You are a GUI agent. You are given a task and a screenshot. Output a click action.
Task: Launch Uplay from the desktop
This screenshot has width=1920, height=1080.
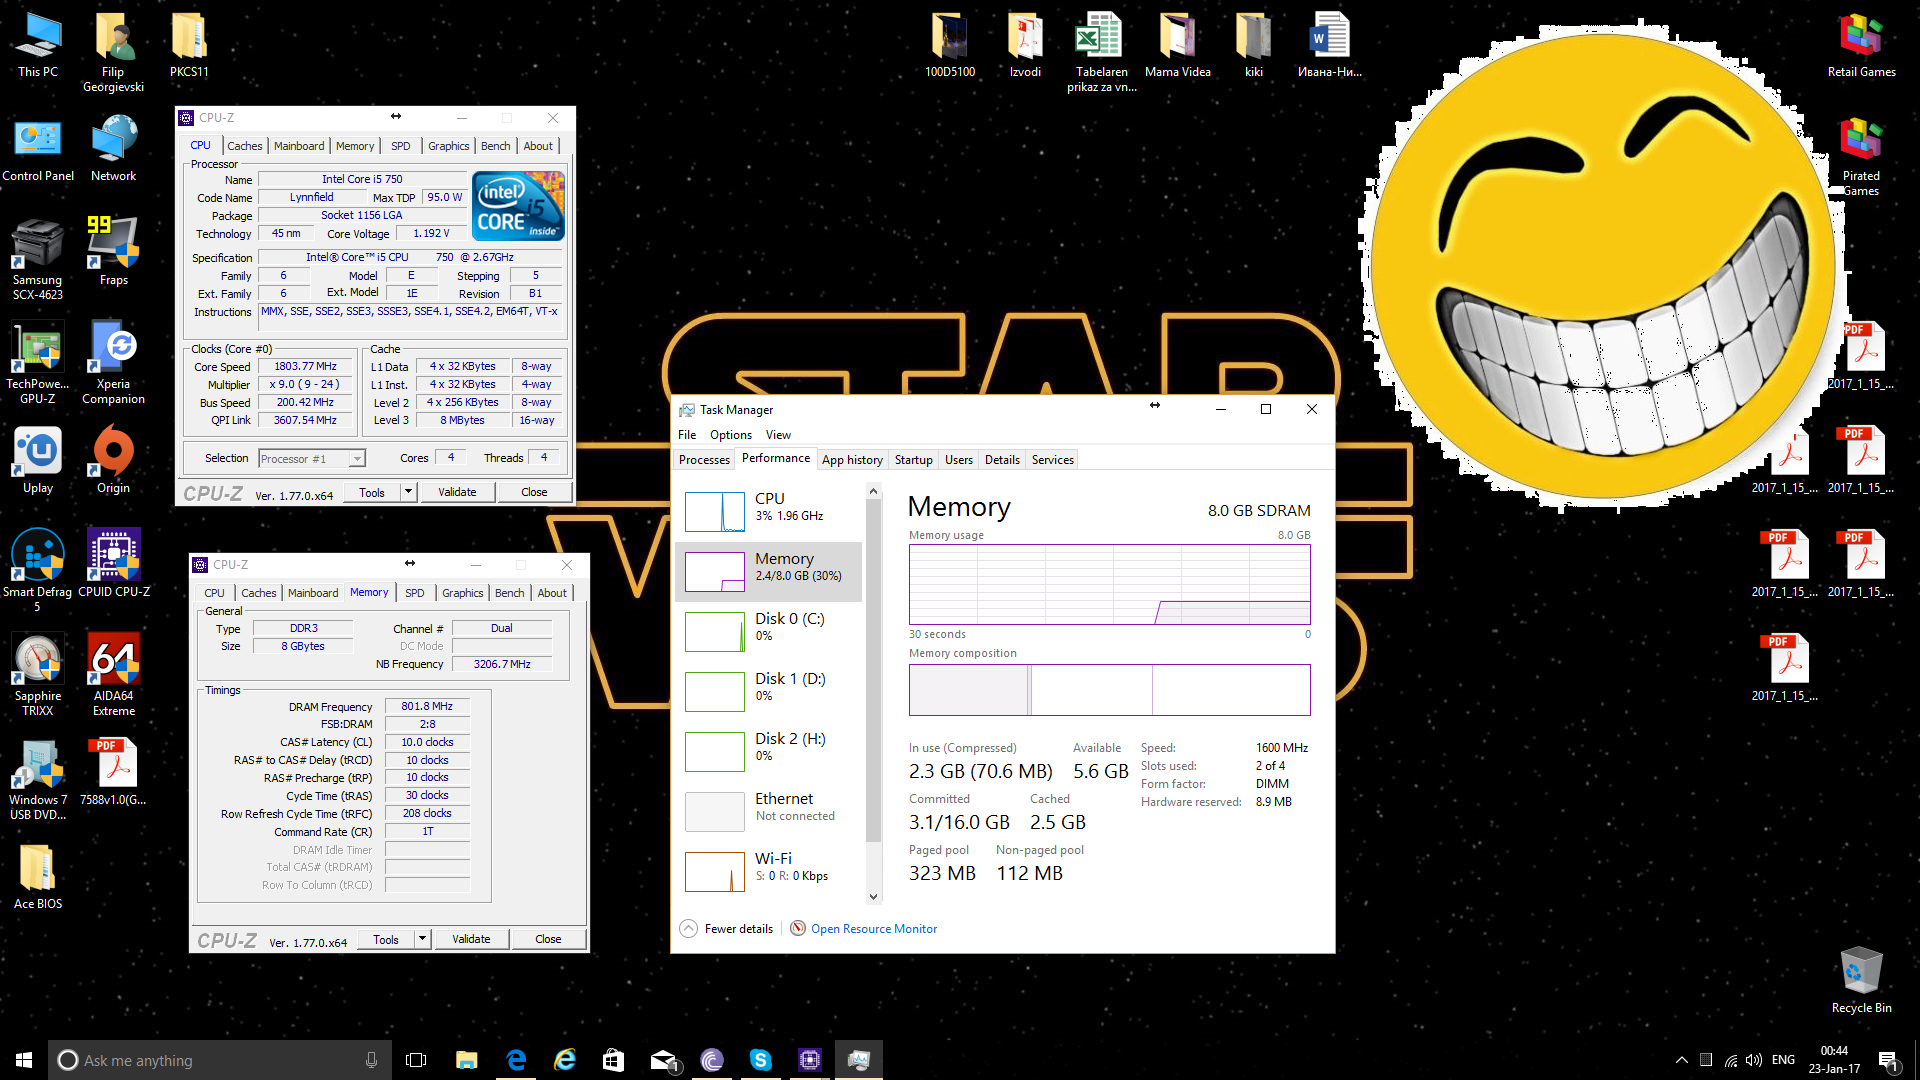(x=38, y=461)
